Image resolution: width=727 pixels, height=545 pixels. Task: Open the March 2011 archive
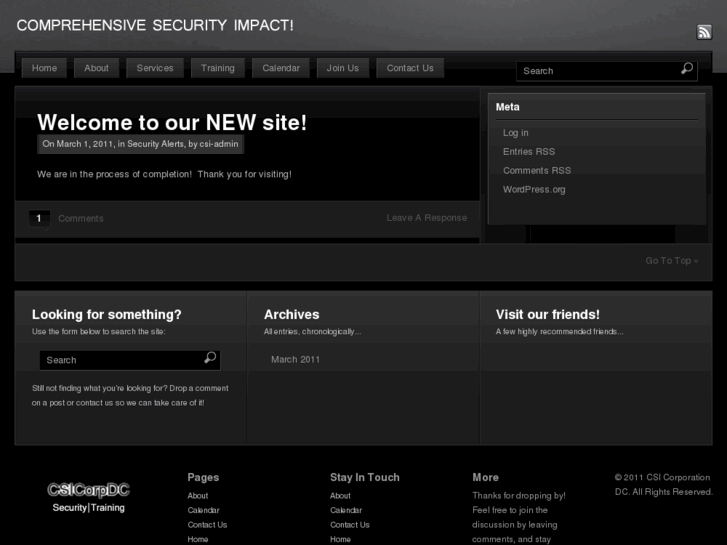coord(296,359)
